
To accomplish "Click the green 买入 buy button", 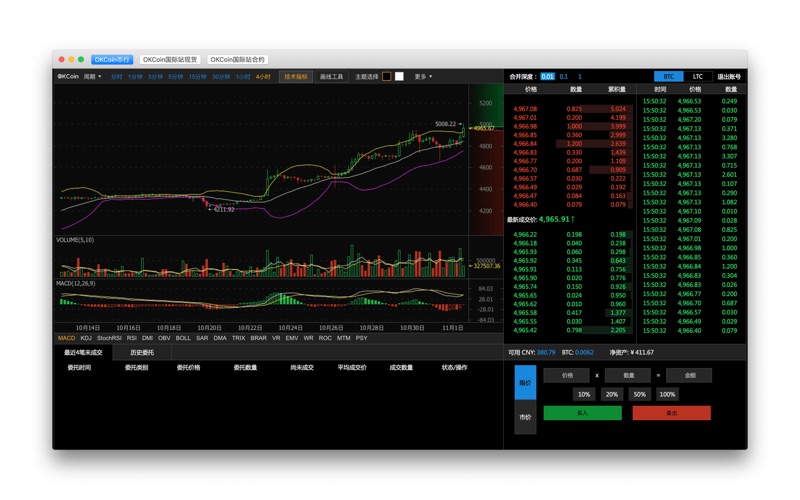I will coord(583,413).
